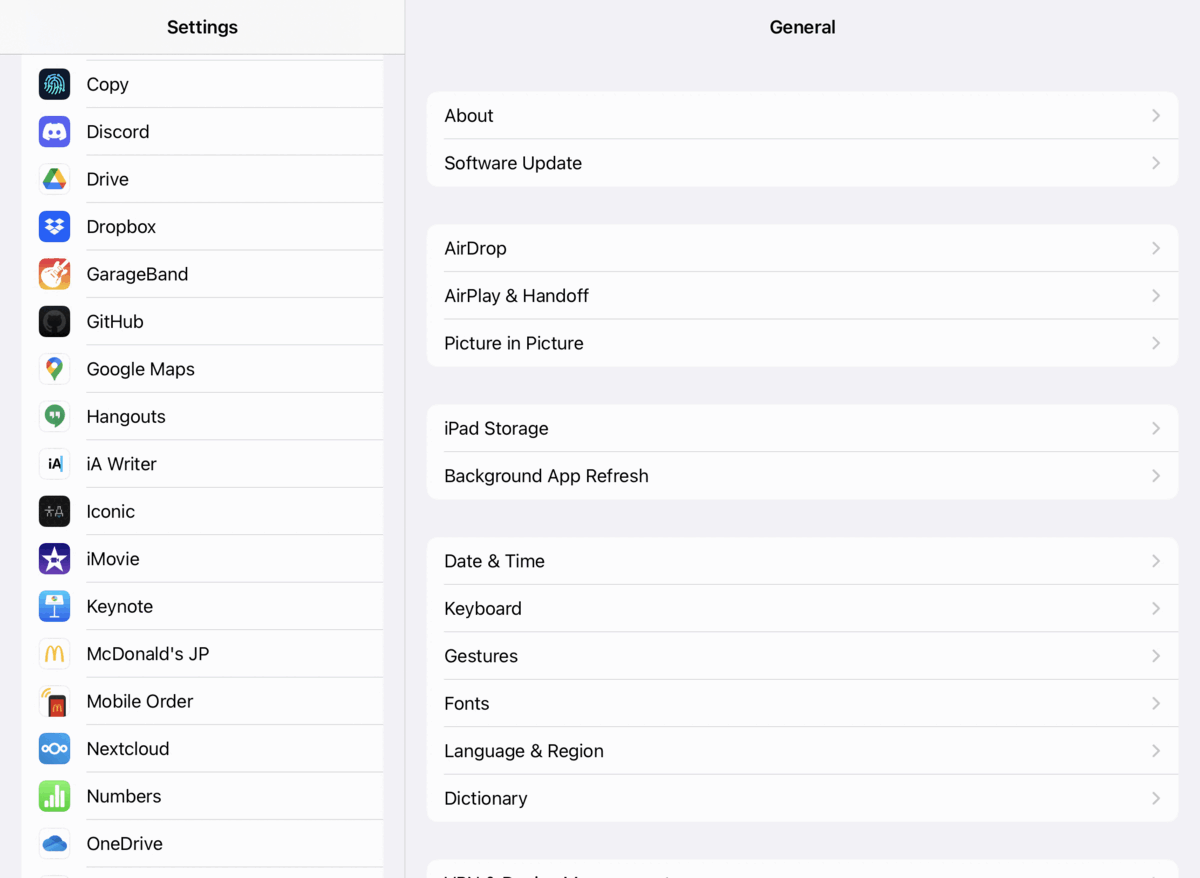Select "Dropbox" in the sidebar
Image resolution: width=1200 pixels, height=878 pixels.
click(x=121, y=227)
